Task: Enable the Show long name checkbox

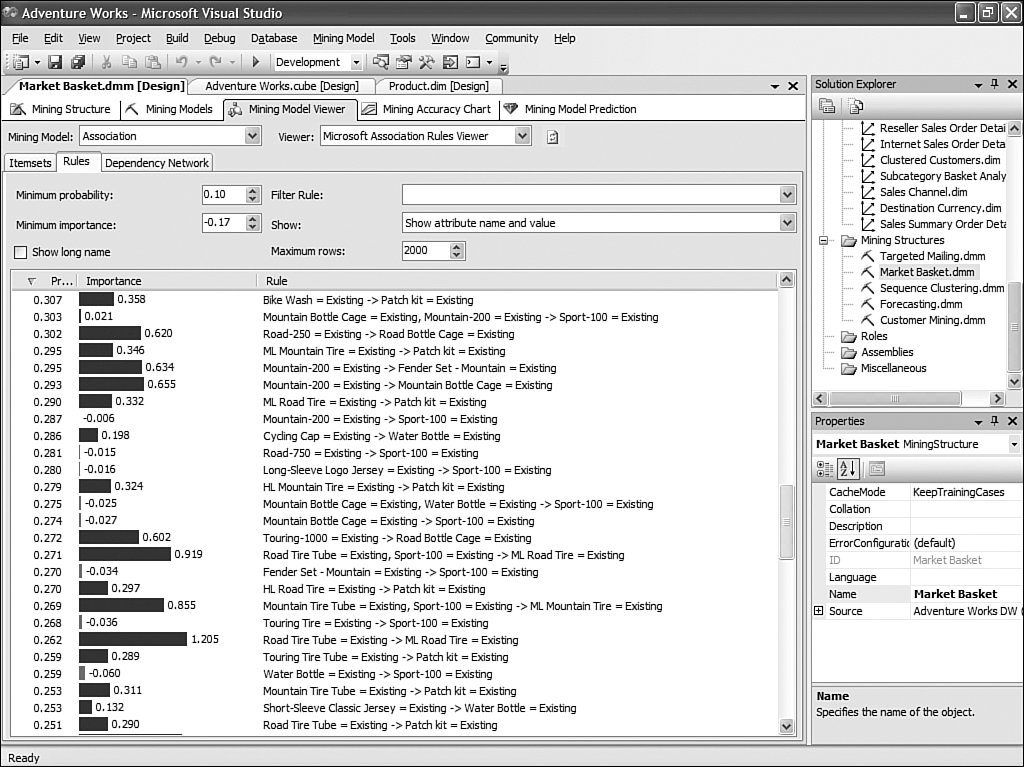Action: click(x=21, y=252)
